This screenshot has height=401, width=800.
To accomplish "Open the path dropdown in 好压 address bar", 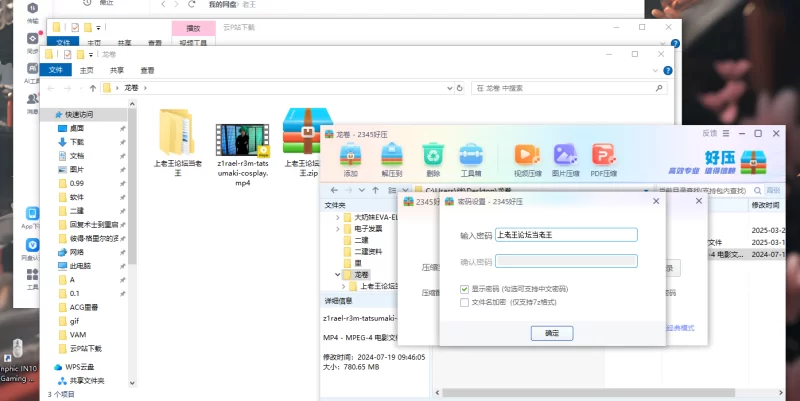I will coord(646,190).
